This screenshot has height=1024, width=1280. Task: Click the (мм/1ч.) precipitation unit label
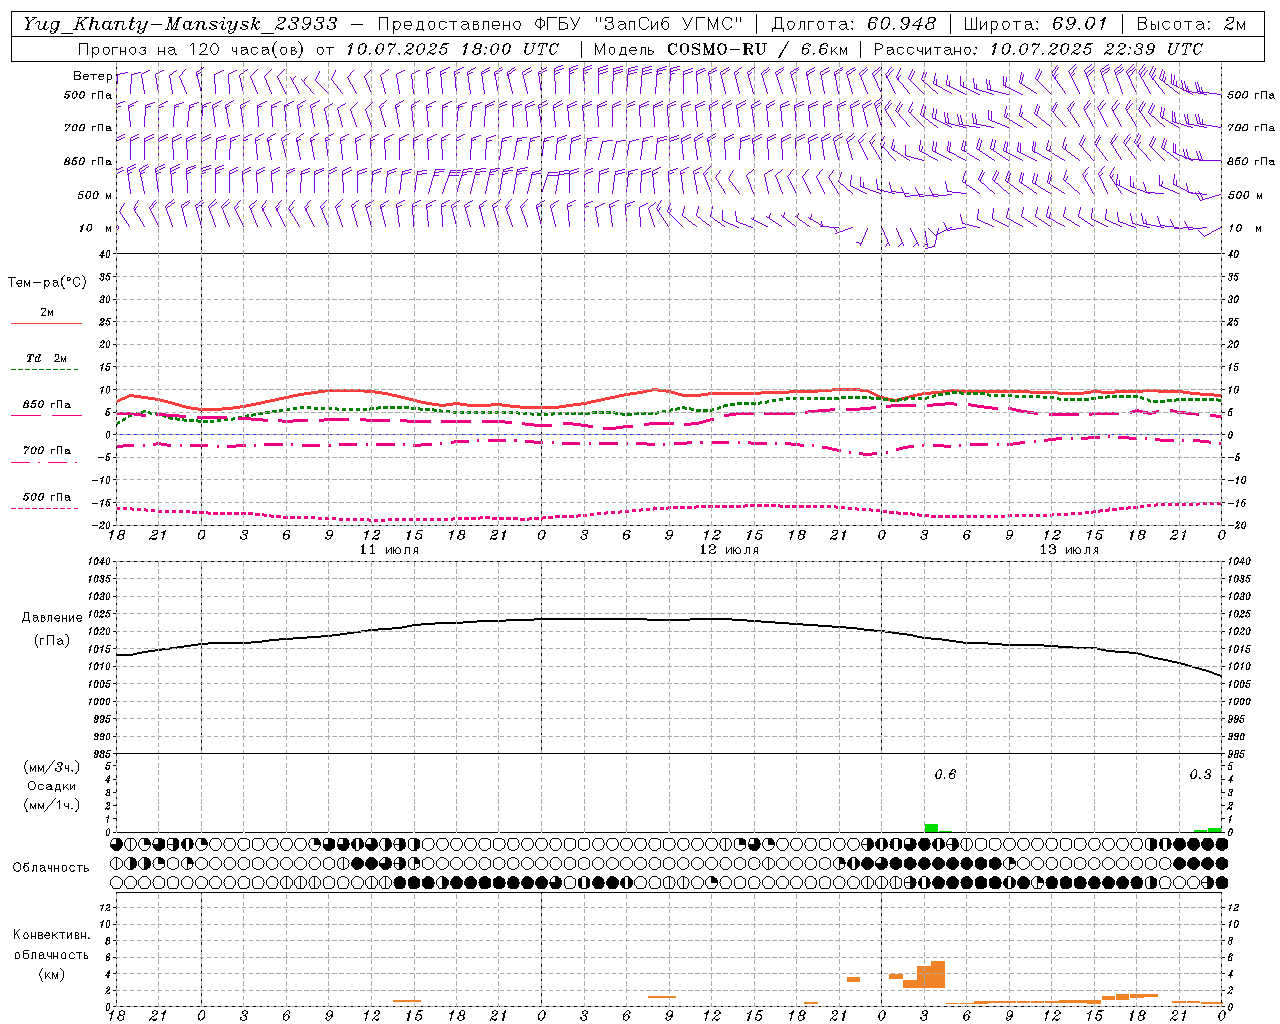[51, 805]
